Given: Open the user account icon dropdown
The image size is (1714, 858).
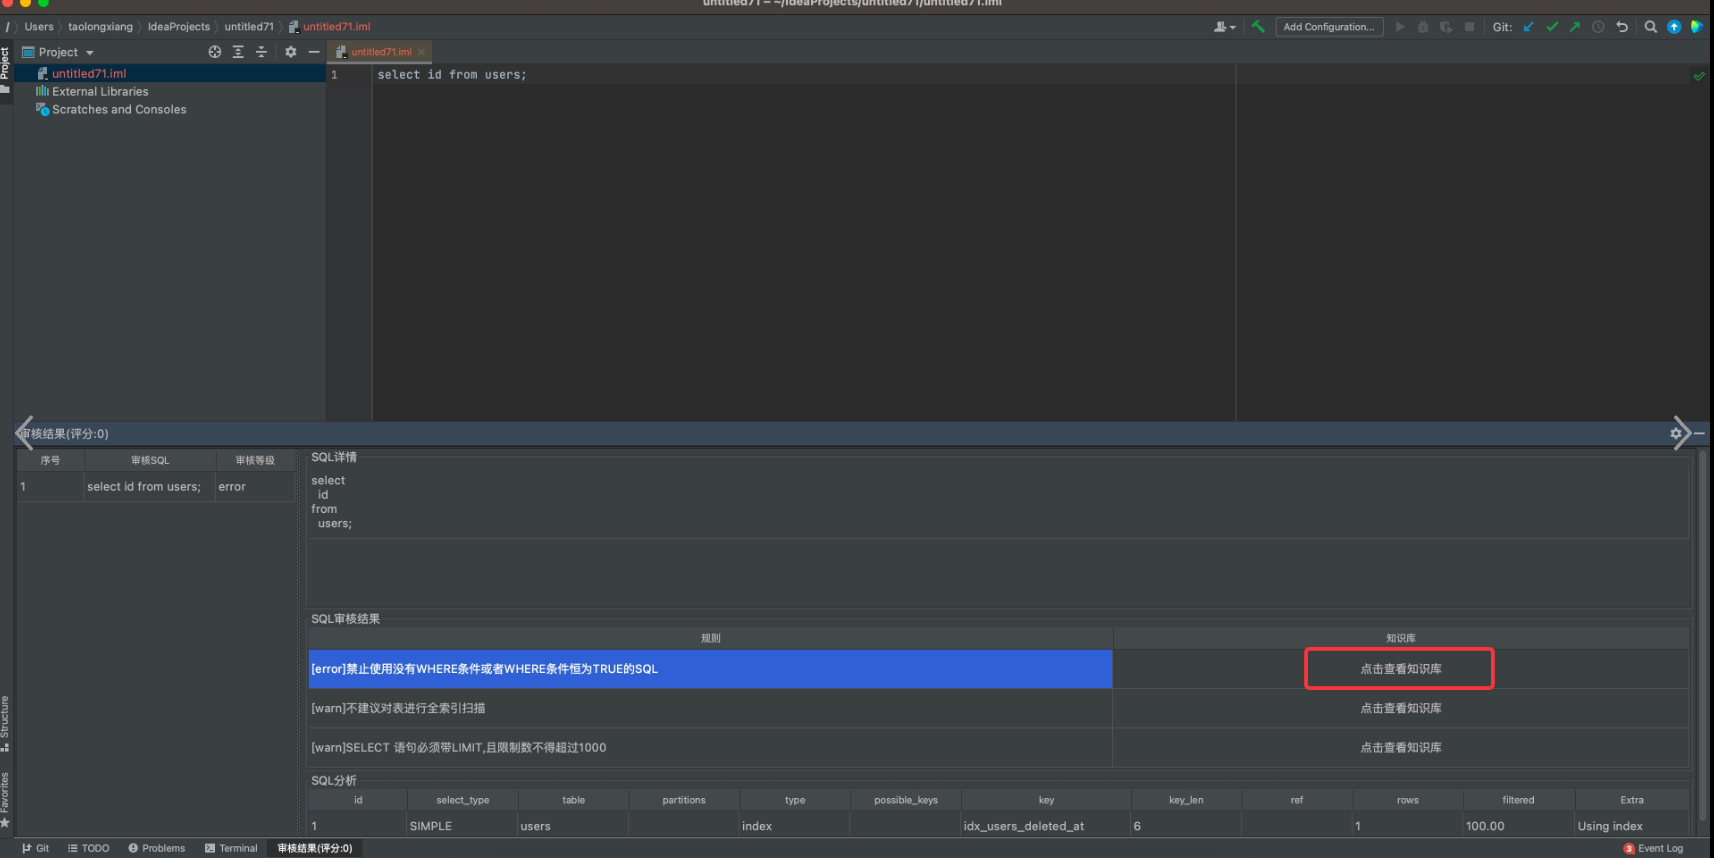Looking at the screenshot, I should pyautogui.click(x=1225, y=27).
